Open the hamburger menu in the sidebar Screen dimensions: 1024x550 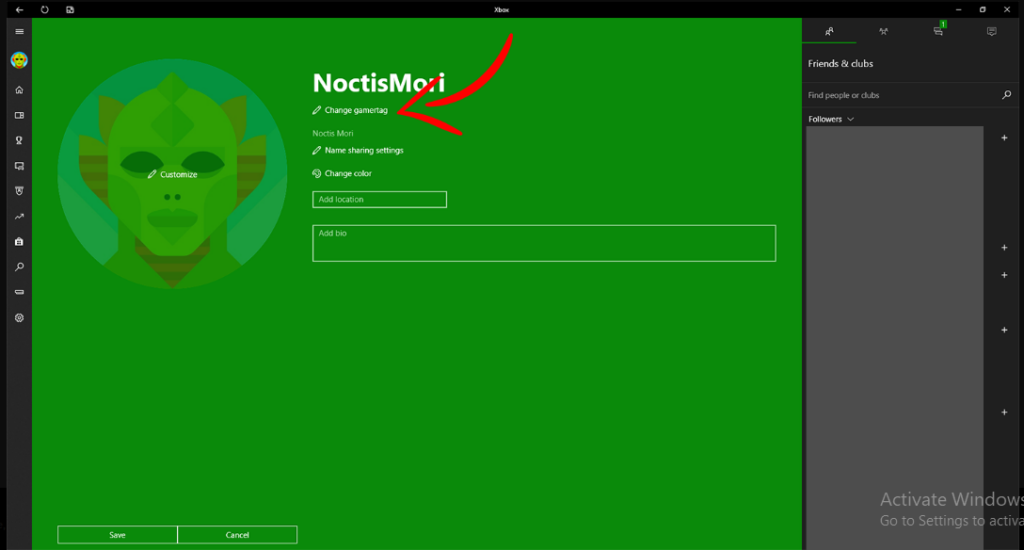click(19, 31)
